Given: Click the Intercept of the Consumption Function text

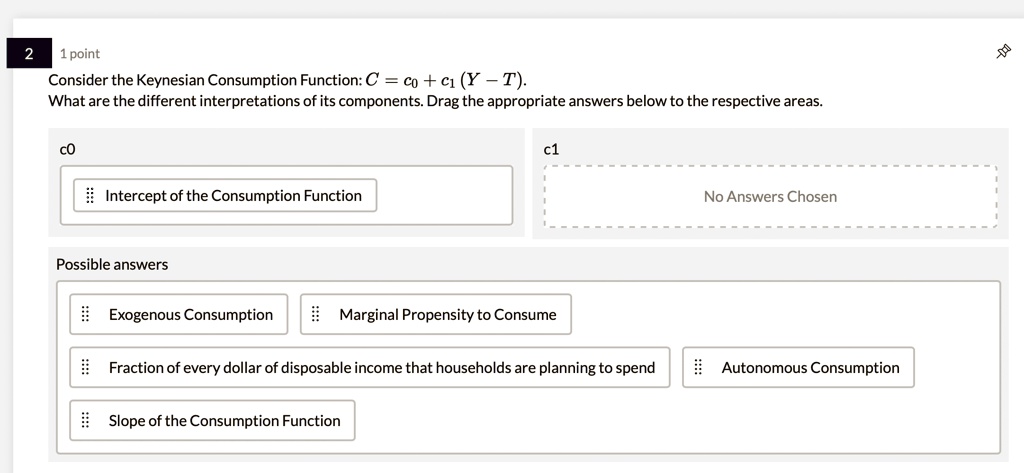Looking at the screenshot, I should pos(233,196).
